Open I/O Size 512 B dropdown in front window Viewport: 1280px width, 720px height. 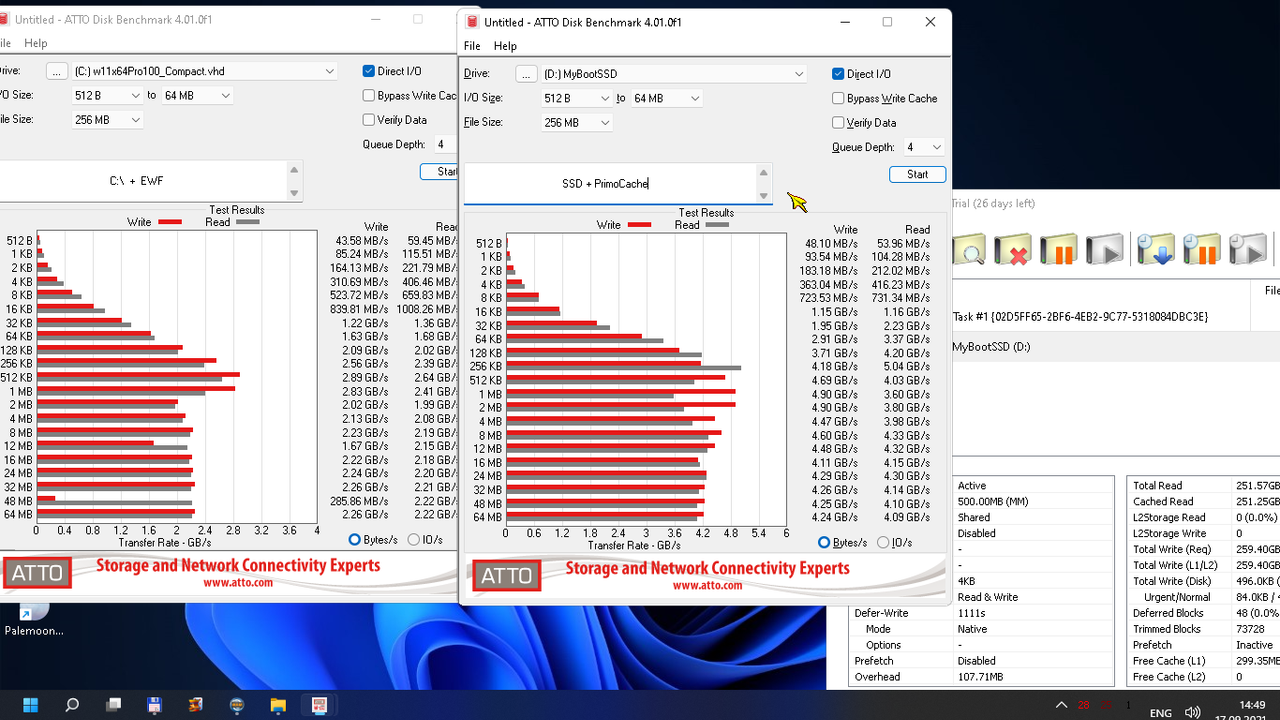(576, 98)
